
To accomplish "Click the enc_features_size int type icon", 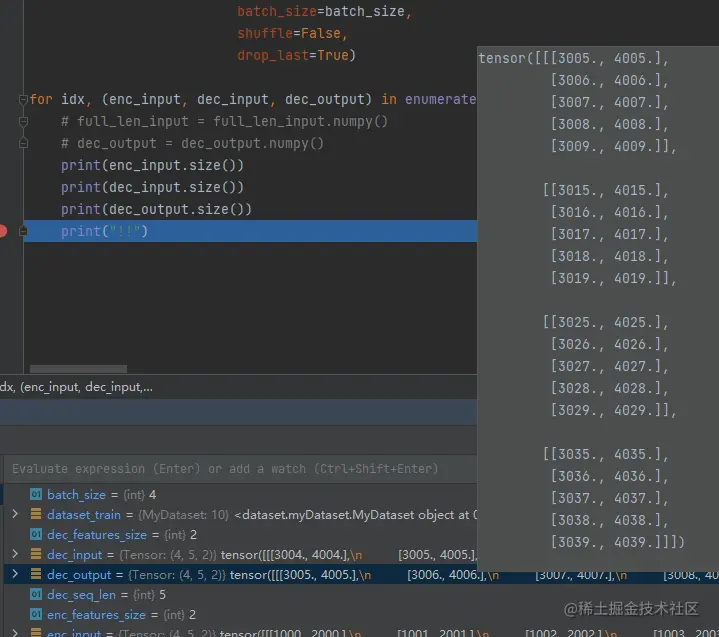I will tap(36, 614).
